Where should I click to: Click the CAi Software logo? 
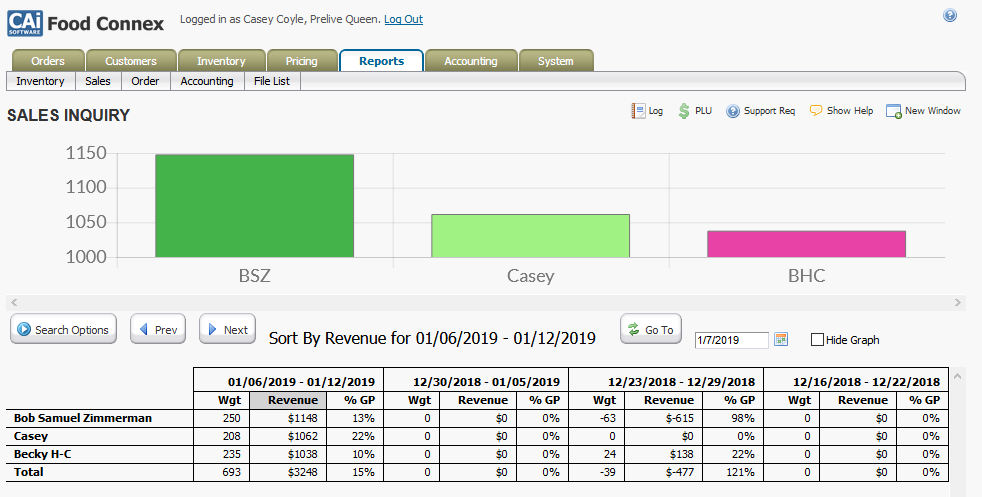click(x=25, y=23)
